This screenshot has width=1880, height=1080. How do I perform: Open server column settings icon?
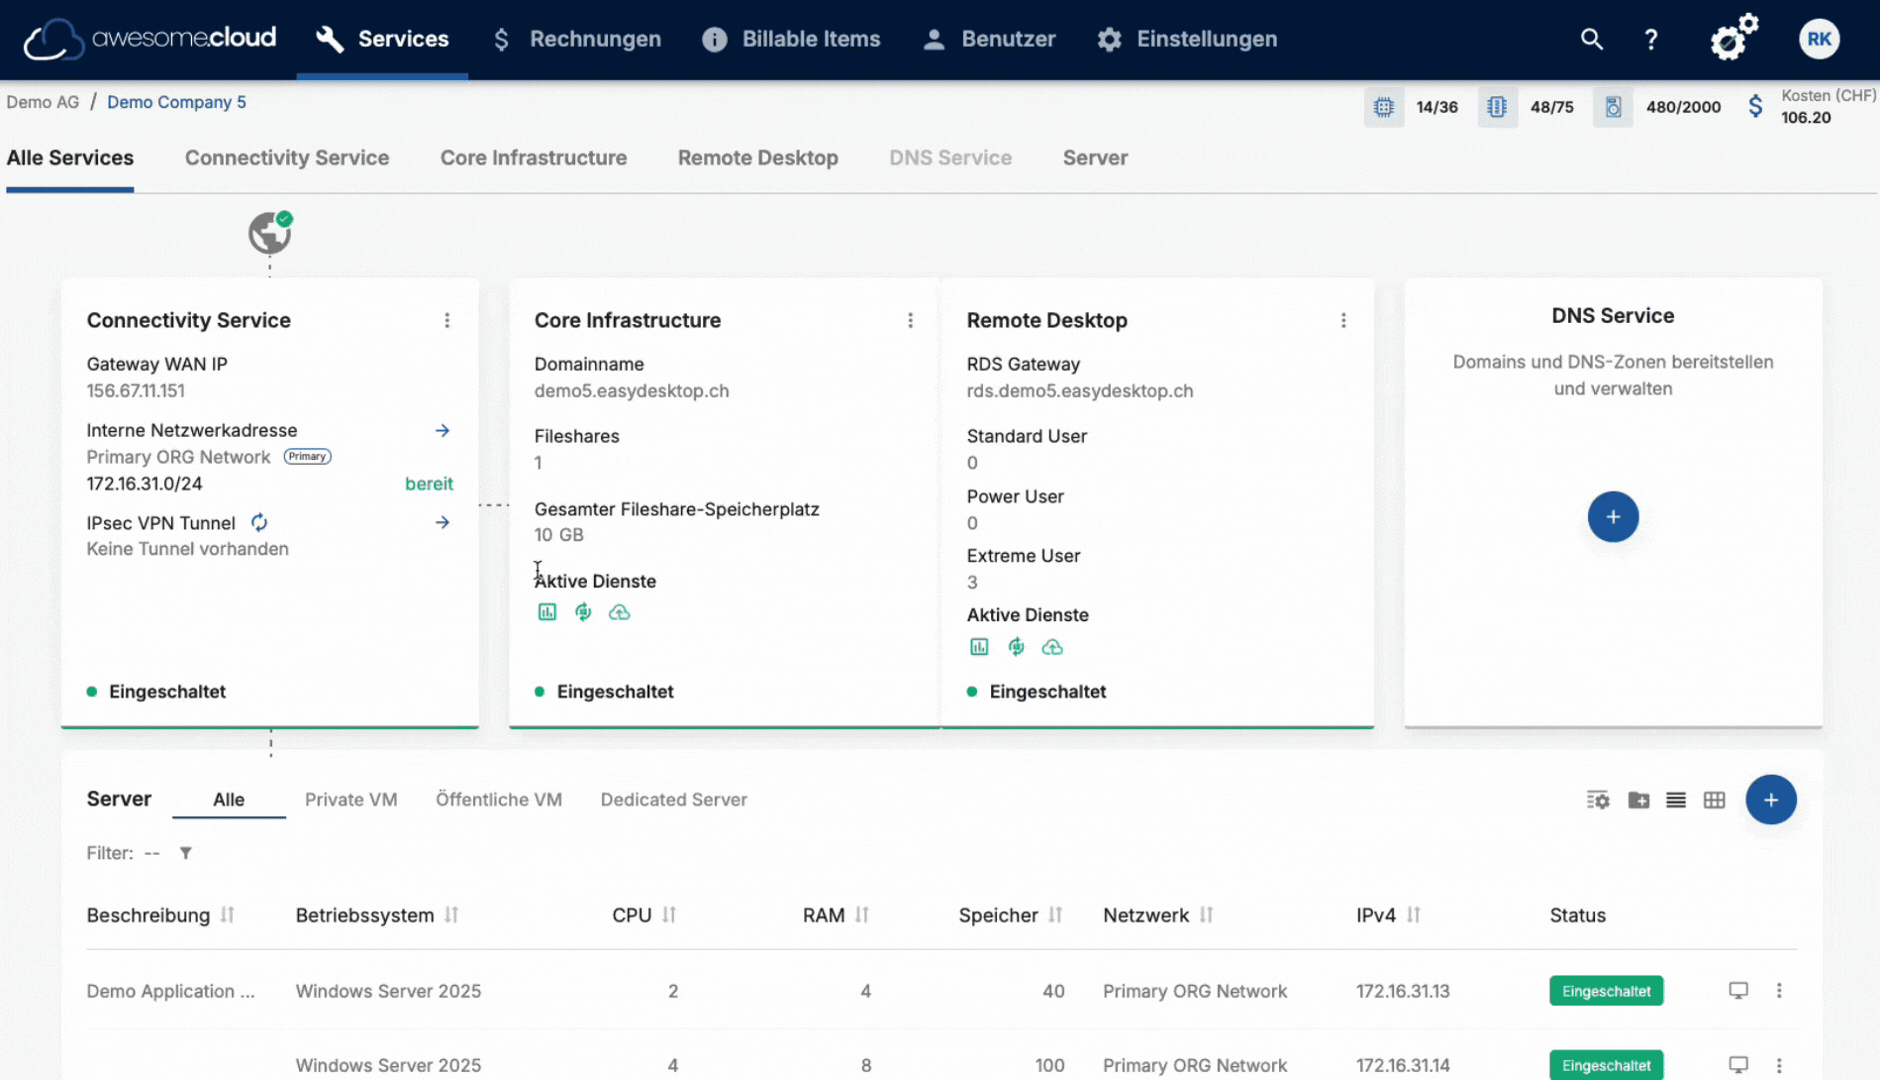1598,800
